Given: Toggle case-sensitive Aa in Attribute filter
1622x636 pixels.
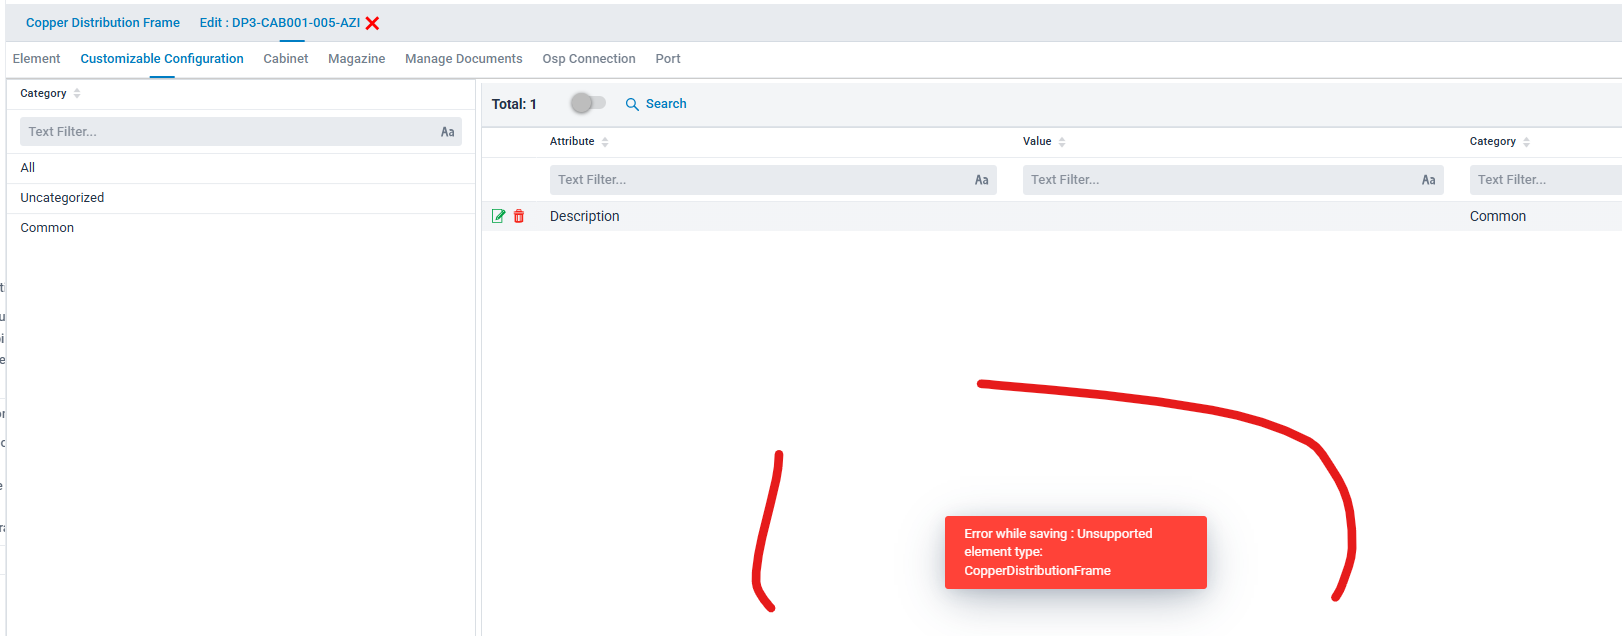Looking at the screenshot, I should [981, 180].
